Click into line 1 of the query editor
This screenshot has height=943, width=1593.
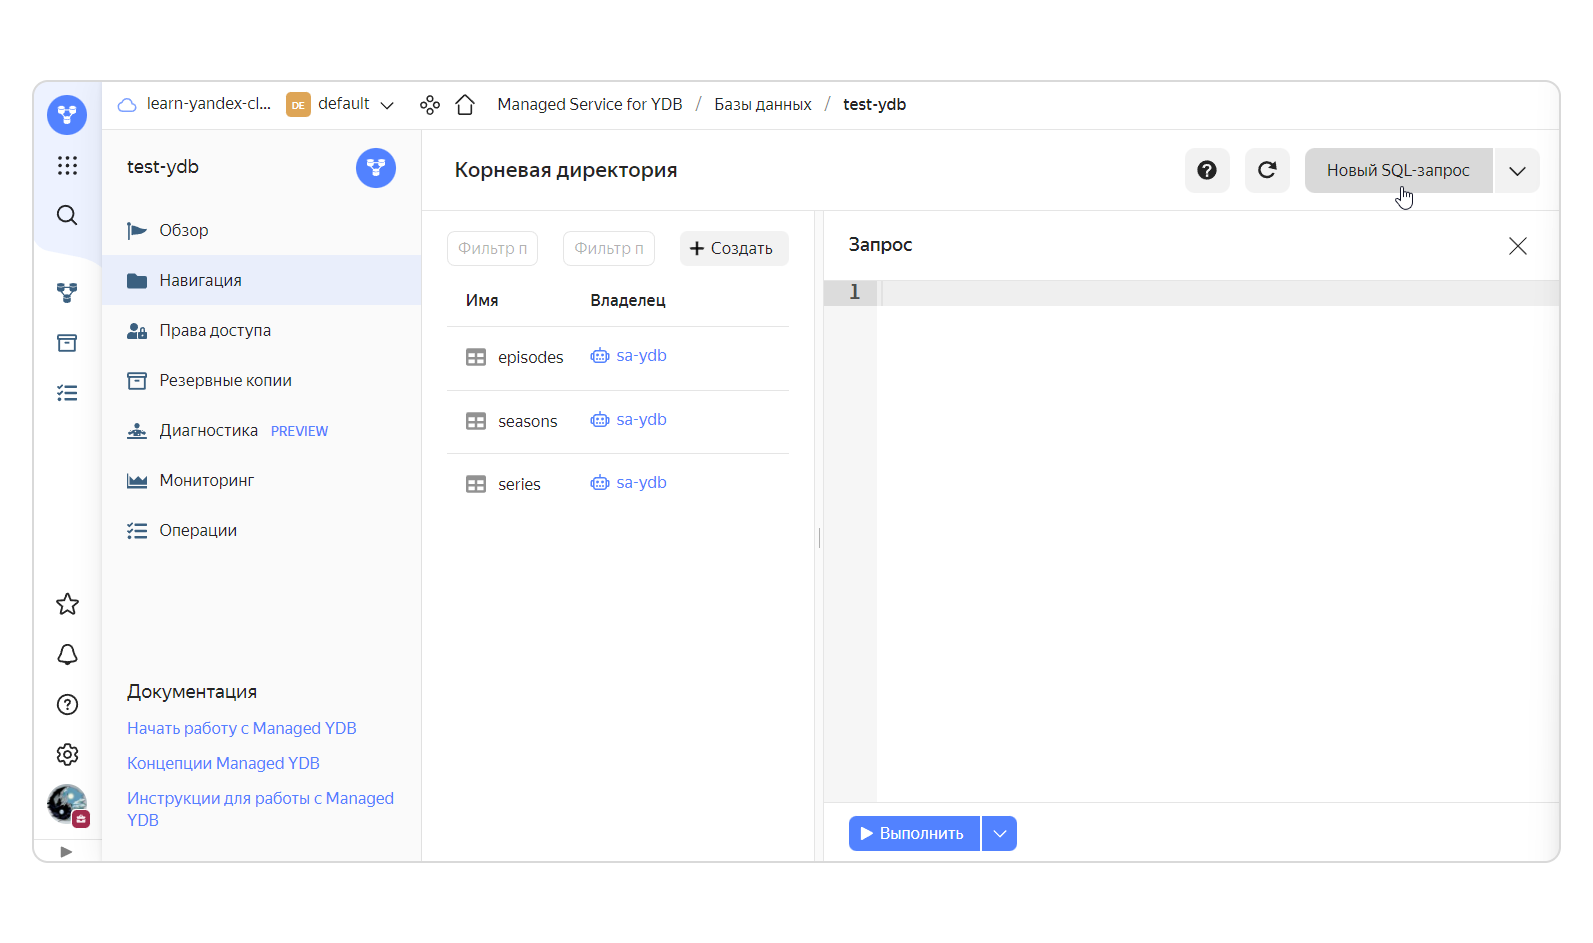pos(1218,292)
